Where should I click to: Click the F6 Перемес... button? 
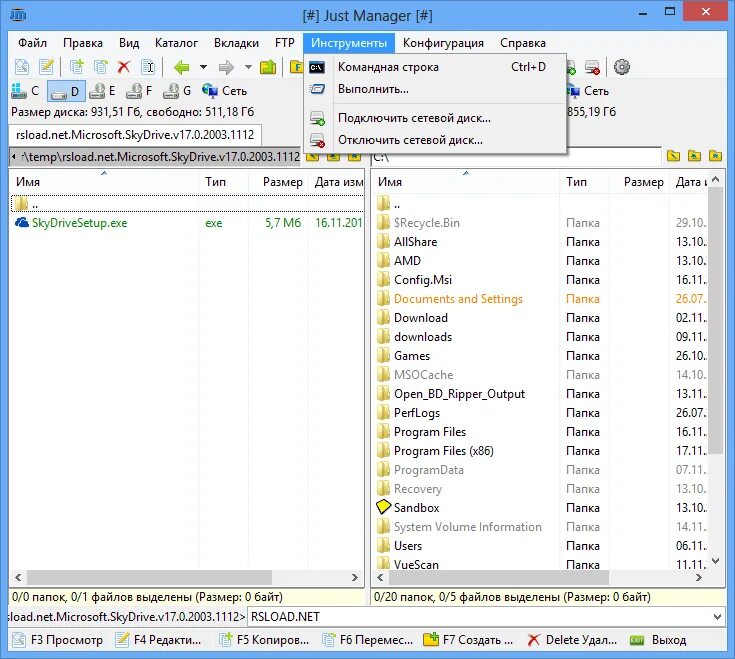(368, 640)
